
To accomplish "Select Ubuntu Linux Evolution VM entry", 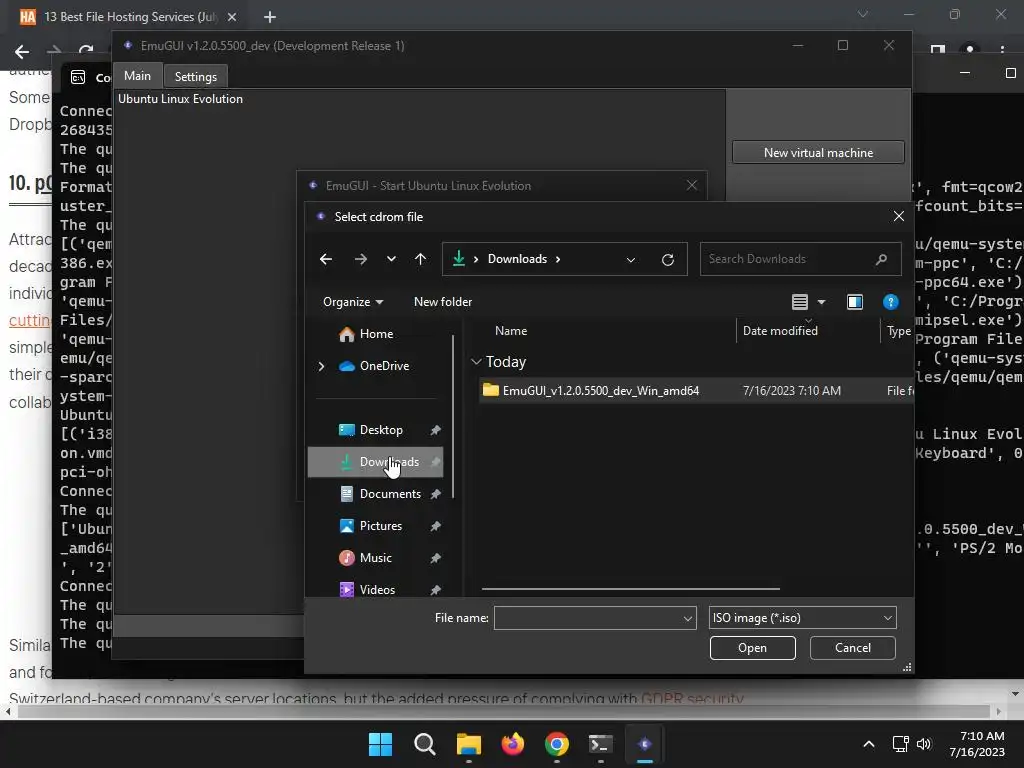I will pos(180,99).
